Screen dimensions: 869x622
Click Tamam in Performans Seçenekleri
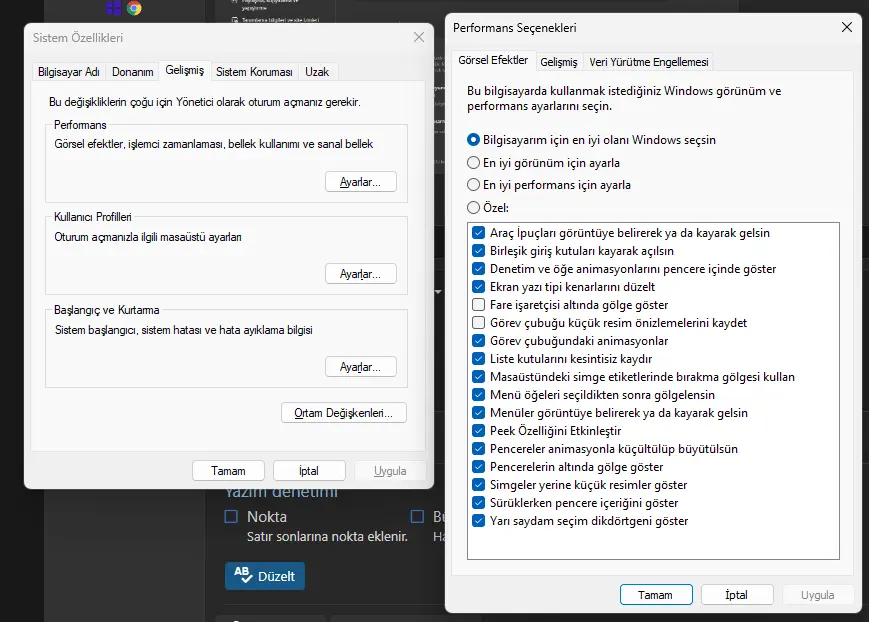pyautogui.click(x=656, y=595)
